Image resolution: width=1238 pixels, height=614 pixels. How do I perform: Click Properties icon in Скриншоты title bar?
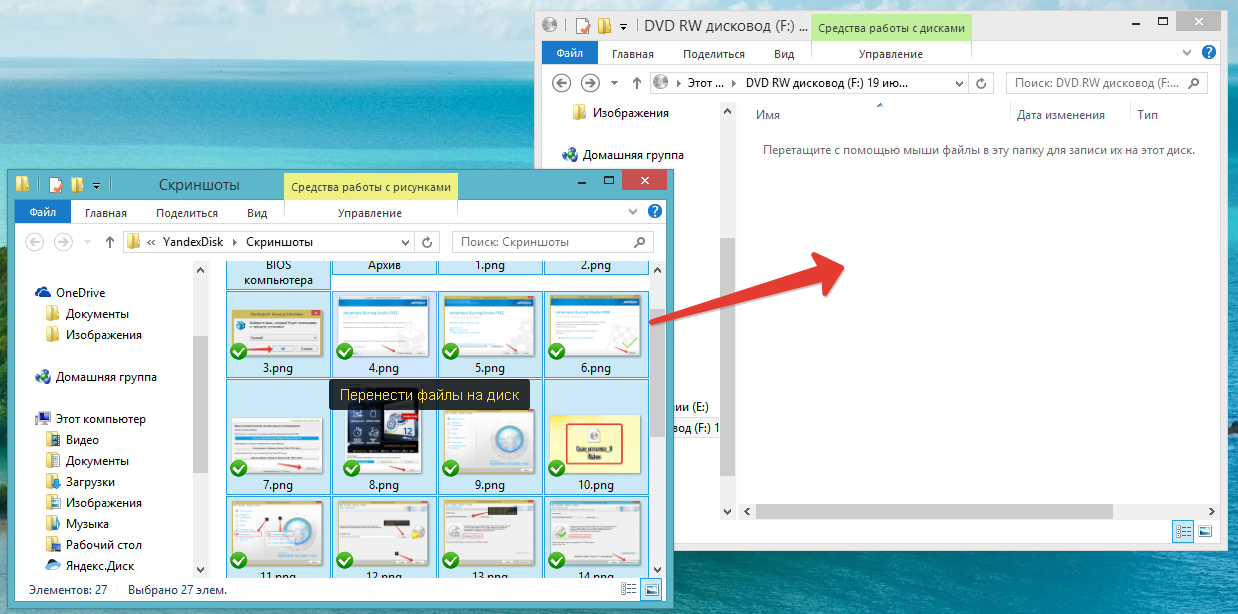point(56,184)
